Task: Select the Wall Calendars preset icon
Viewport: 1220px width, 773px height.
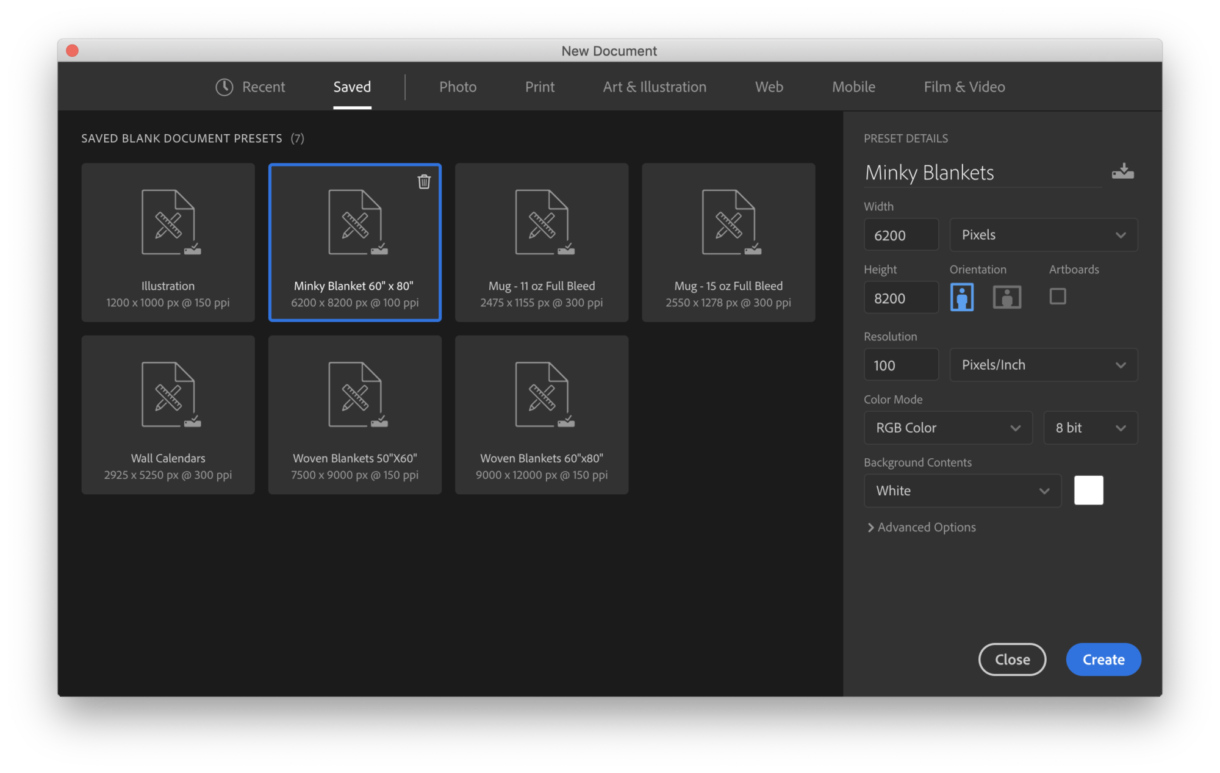Action: [x=168, y=395]
